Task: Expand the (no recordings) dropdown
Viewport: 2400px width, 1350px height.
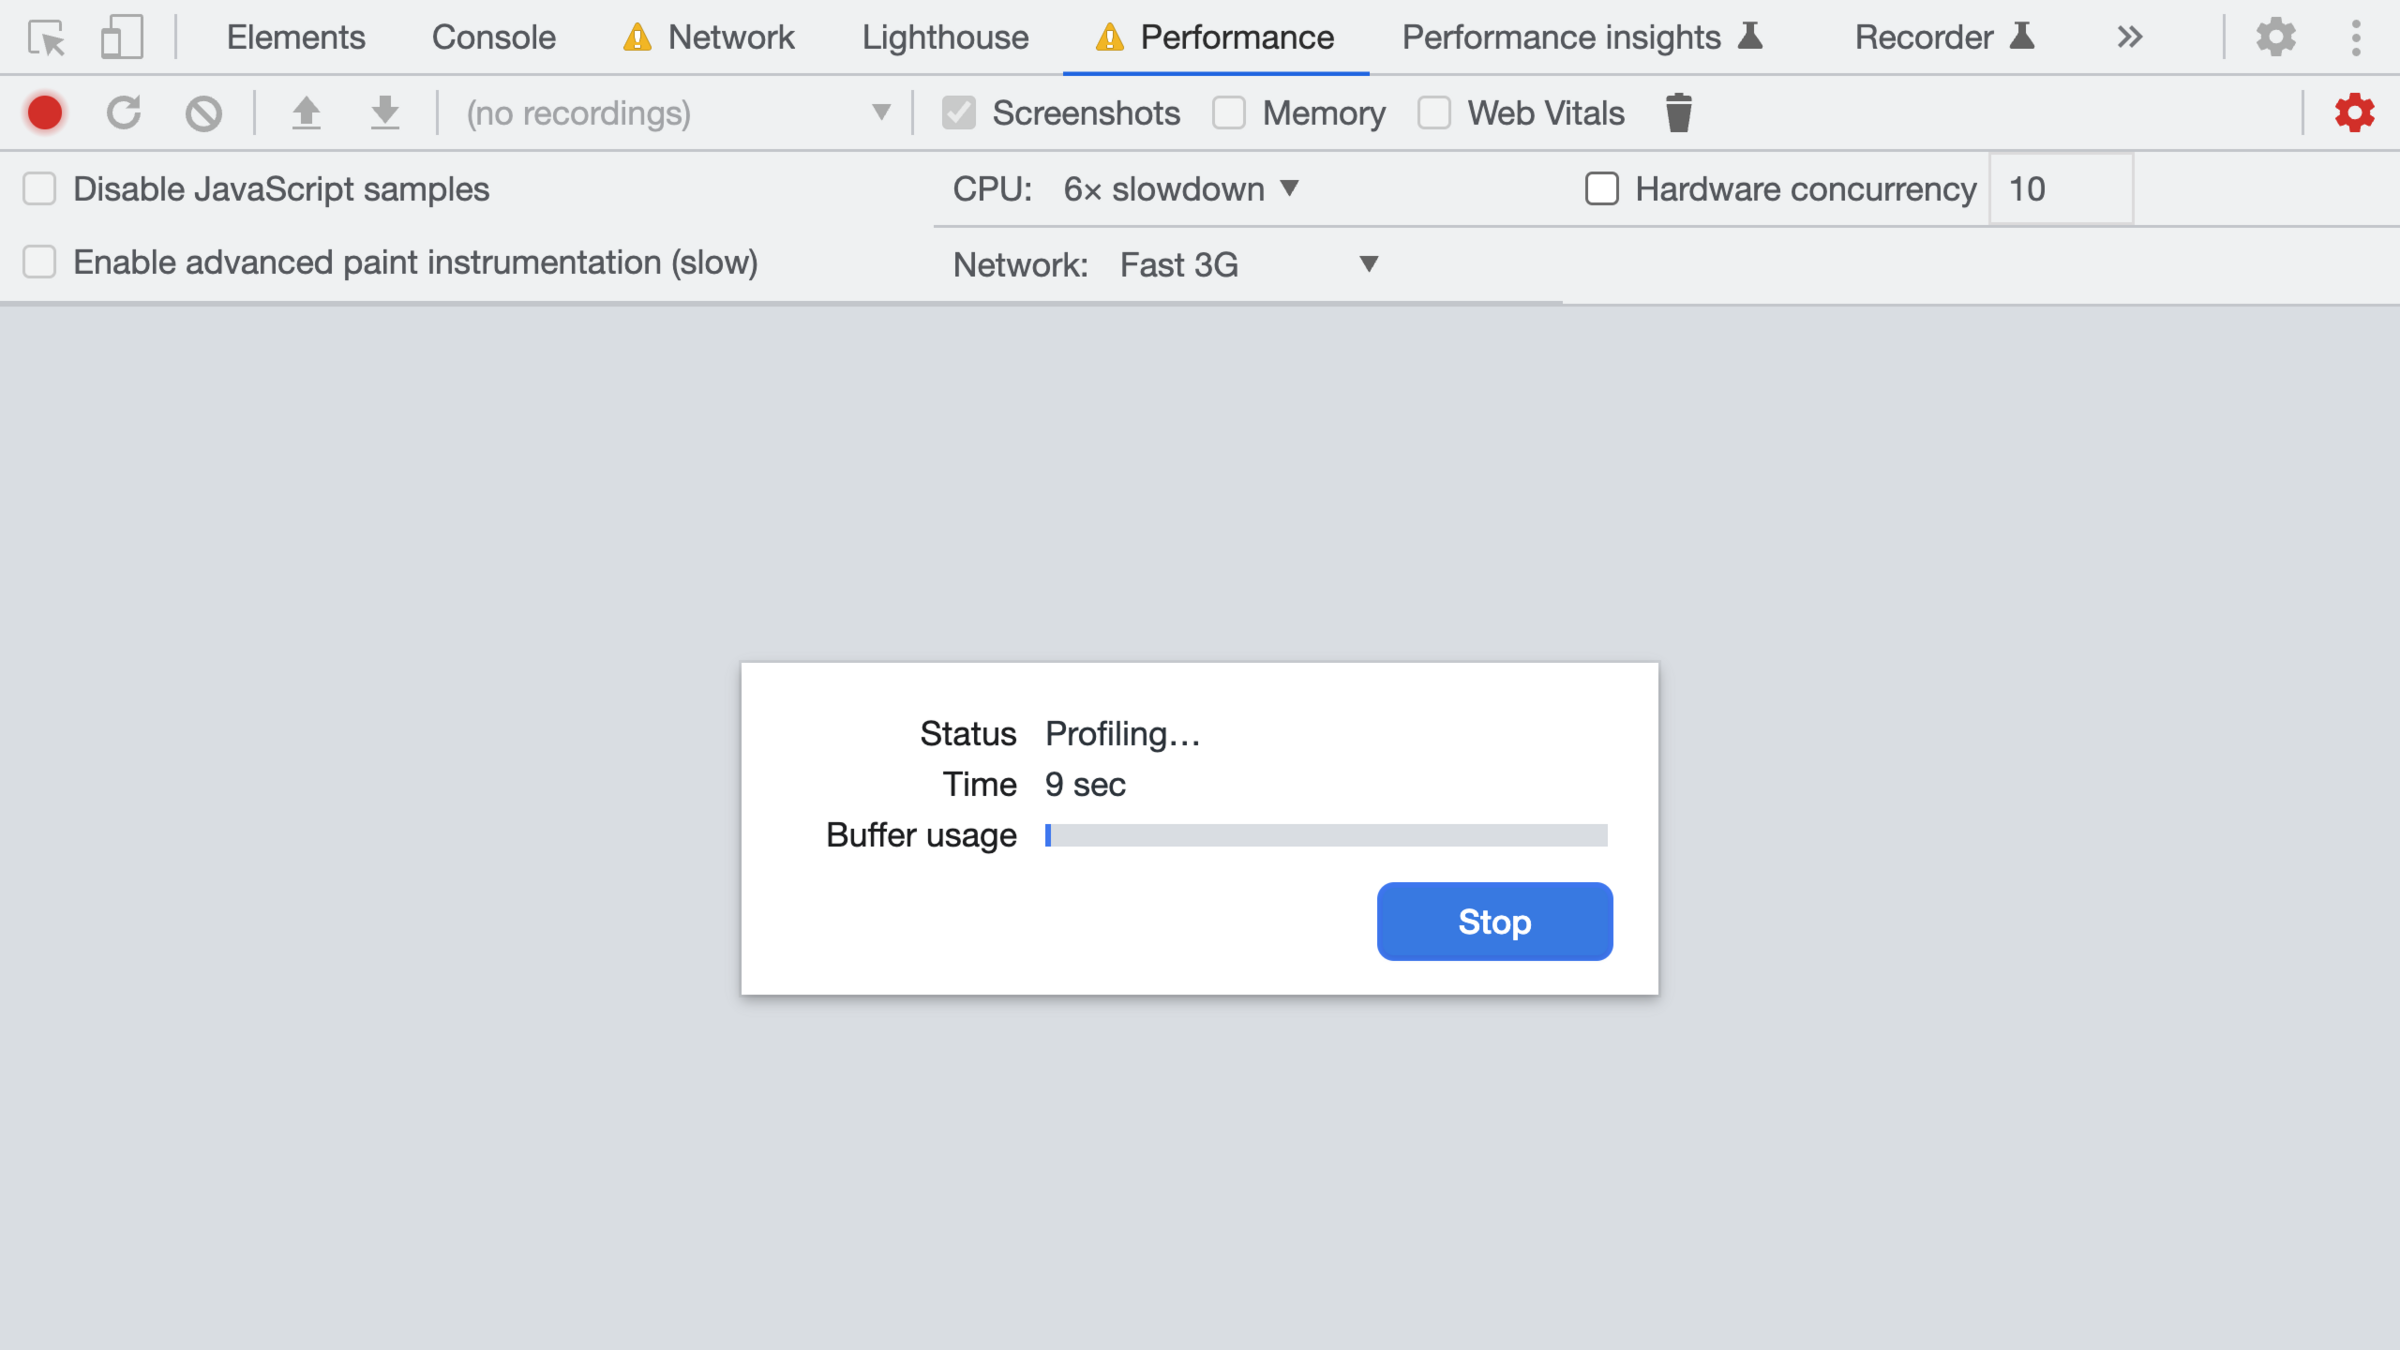Action: point(676,113)
